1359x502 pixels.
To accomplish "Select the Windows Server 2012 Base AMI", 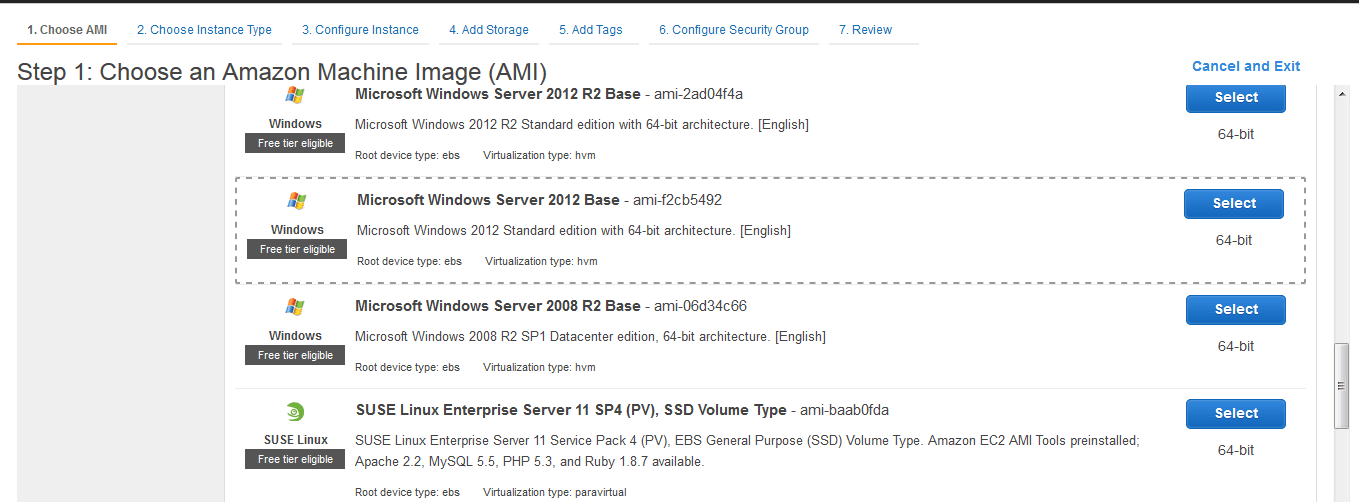I will 1234,203.
